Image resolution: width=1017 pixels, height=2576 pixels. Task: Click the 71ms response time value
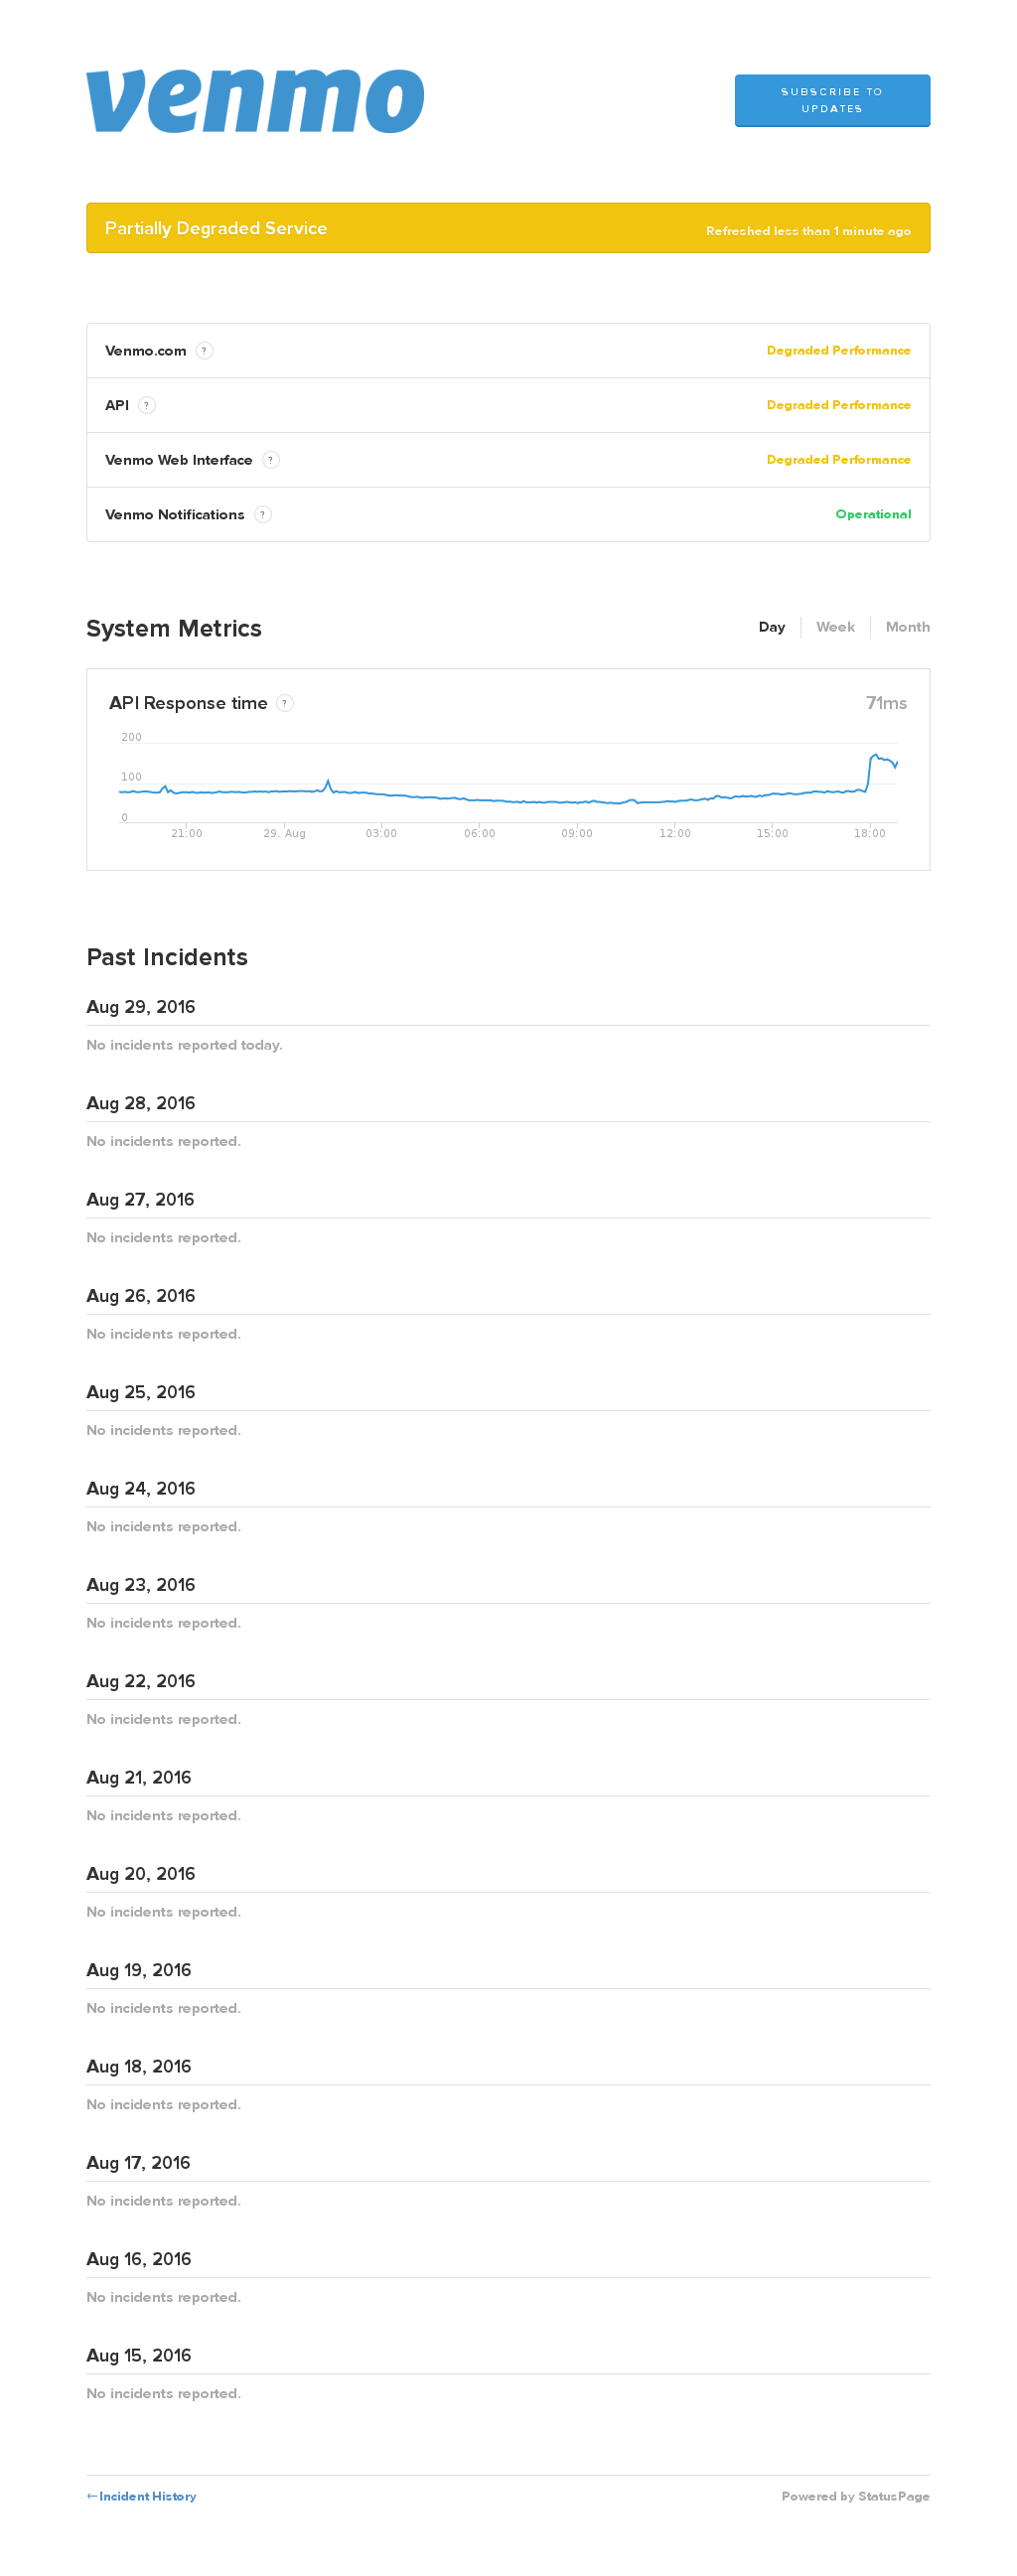(x=885, y=704)
